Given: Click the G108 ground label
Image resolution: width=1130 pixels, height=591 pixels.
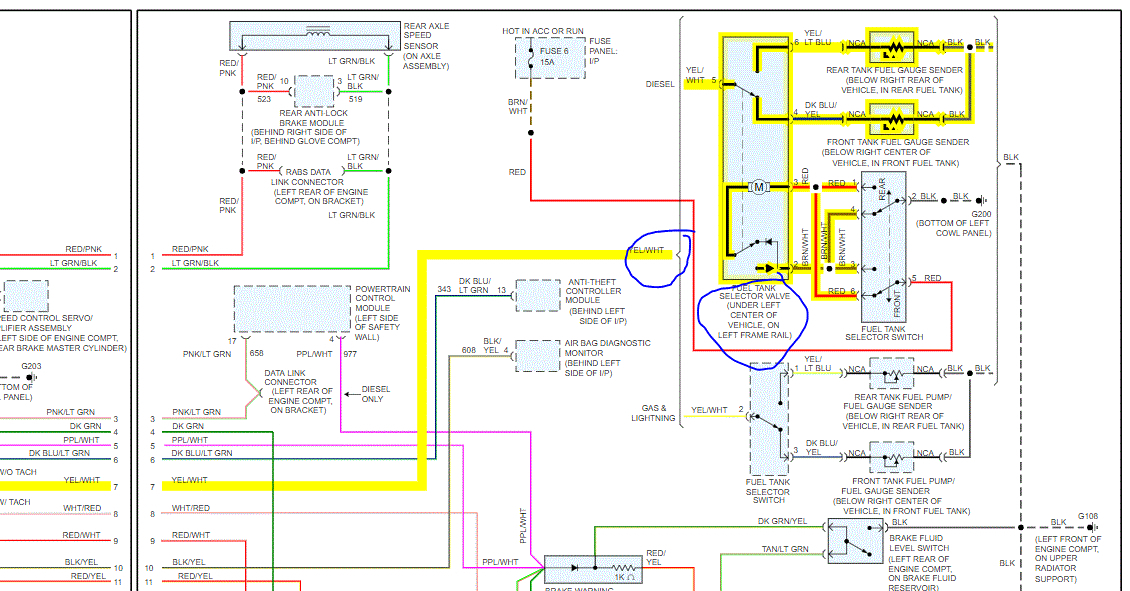Looking at the screenshot, I should coord(1088,516).
